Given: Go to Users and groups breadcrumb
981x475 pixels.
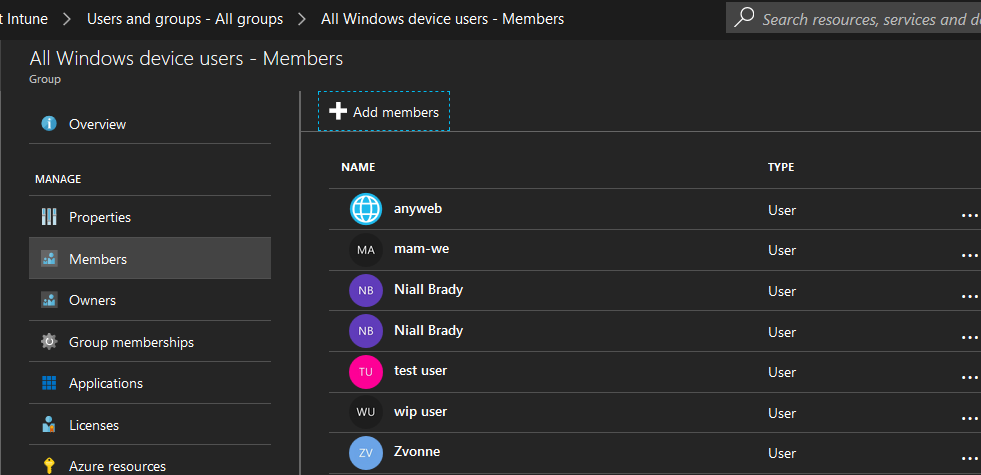Looking at the screenshot, I should pos(185,19).
